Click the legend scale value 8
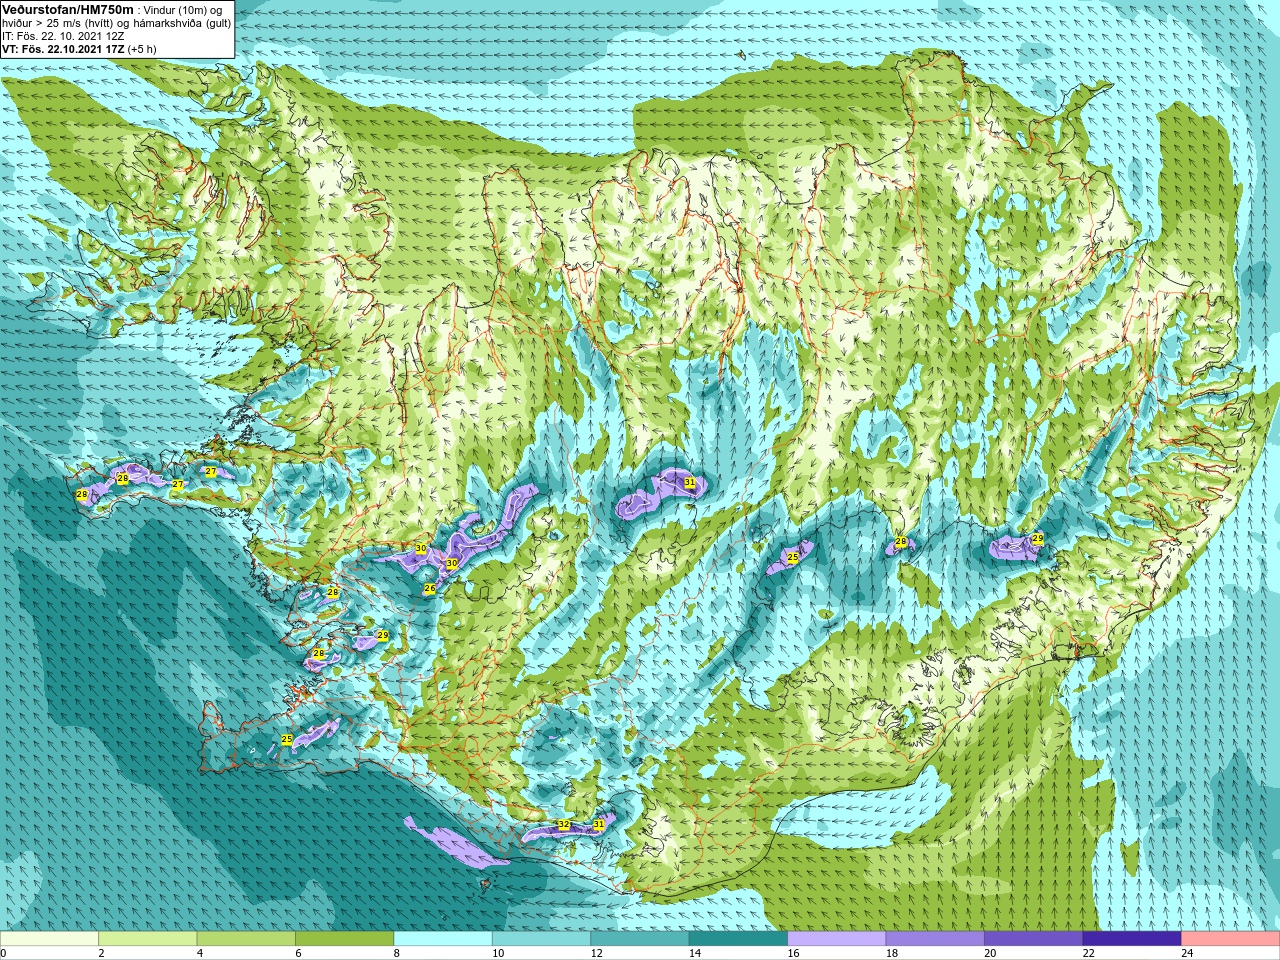Image resolution: width=1280 pixels, height=960 pixels. (397, 953)
